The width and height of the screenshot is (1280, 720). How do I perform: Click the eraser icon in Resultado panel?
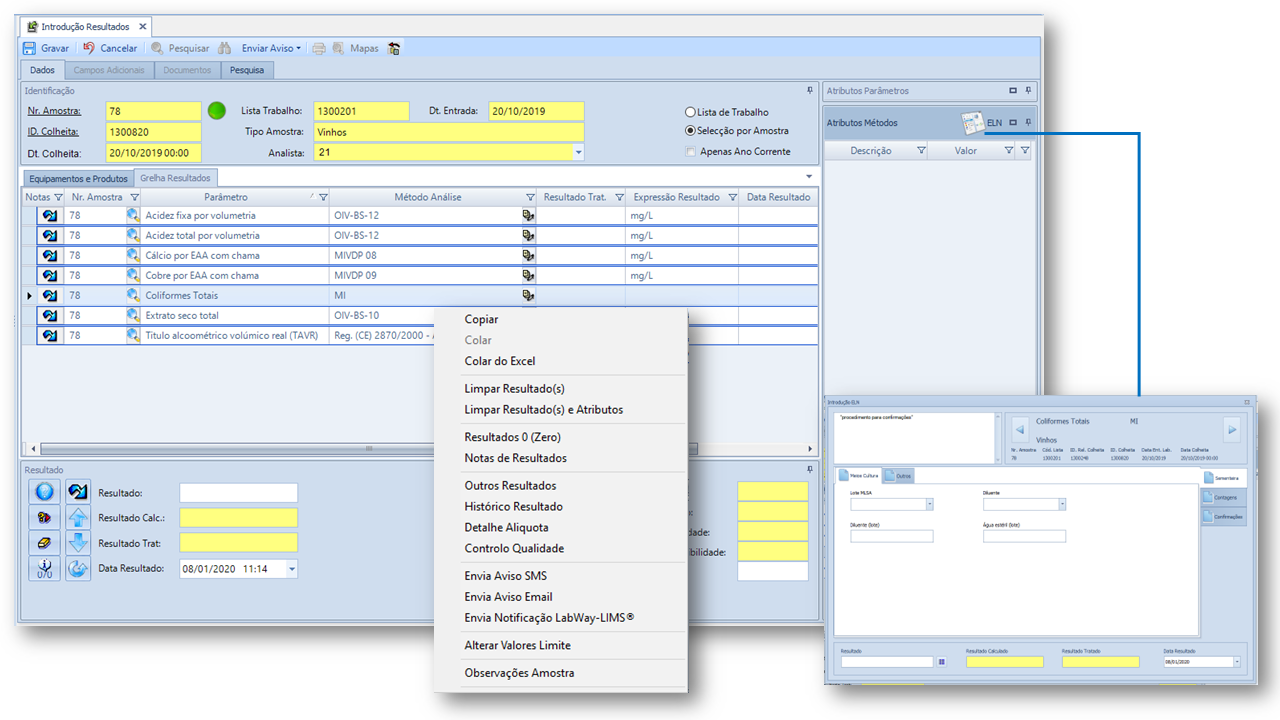tap(44, 543)
